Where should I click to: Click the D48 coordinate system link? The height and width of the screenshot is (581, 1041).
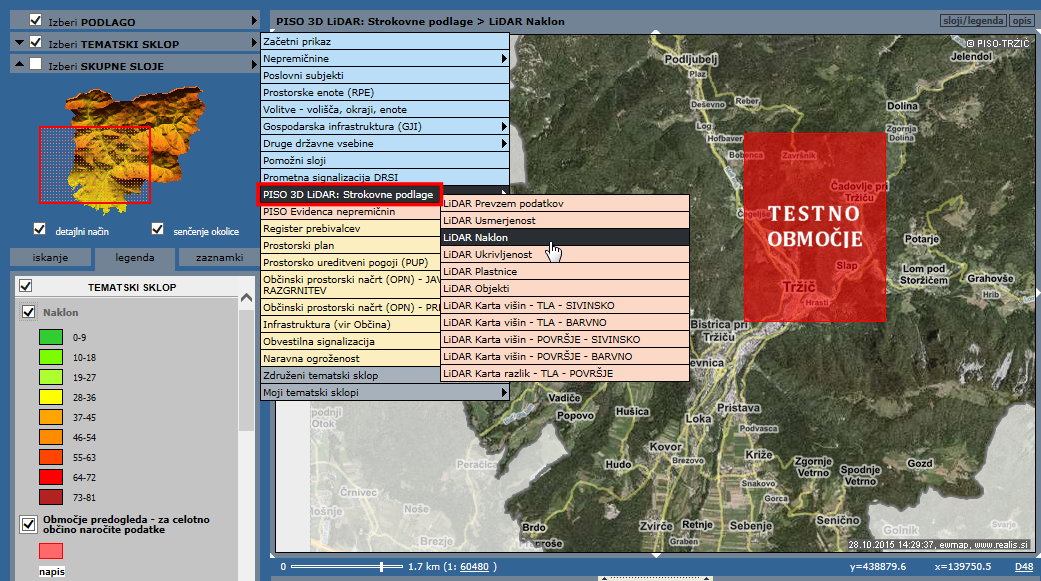coord(1024,567)
